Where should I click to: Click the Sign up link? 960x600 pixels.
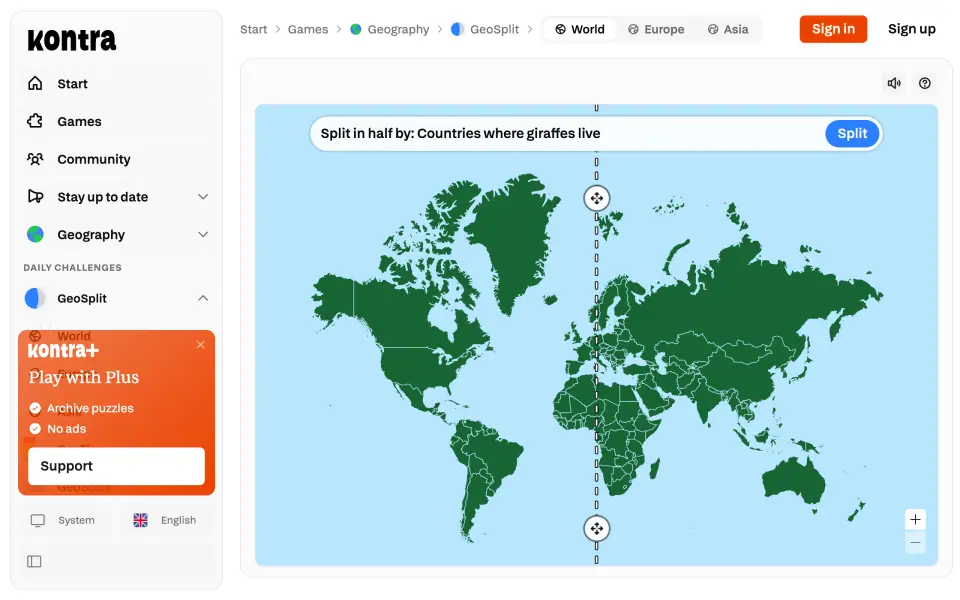912,29
